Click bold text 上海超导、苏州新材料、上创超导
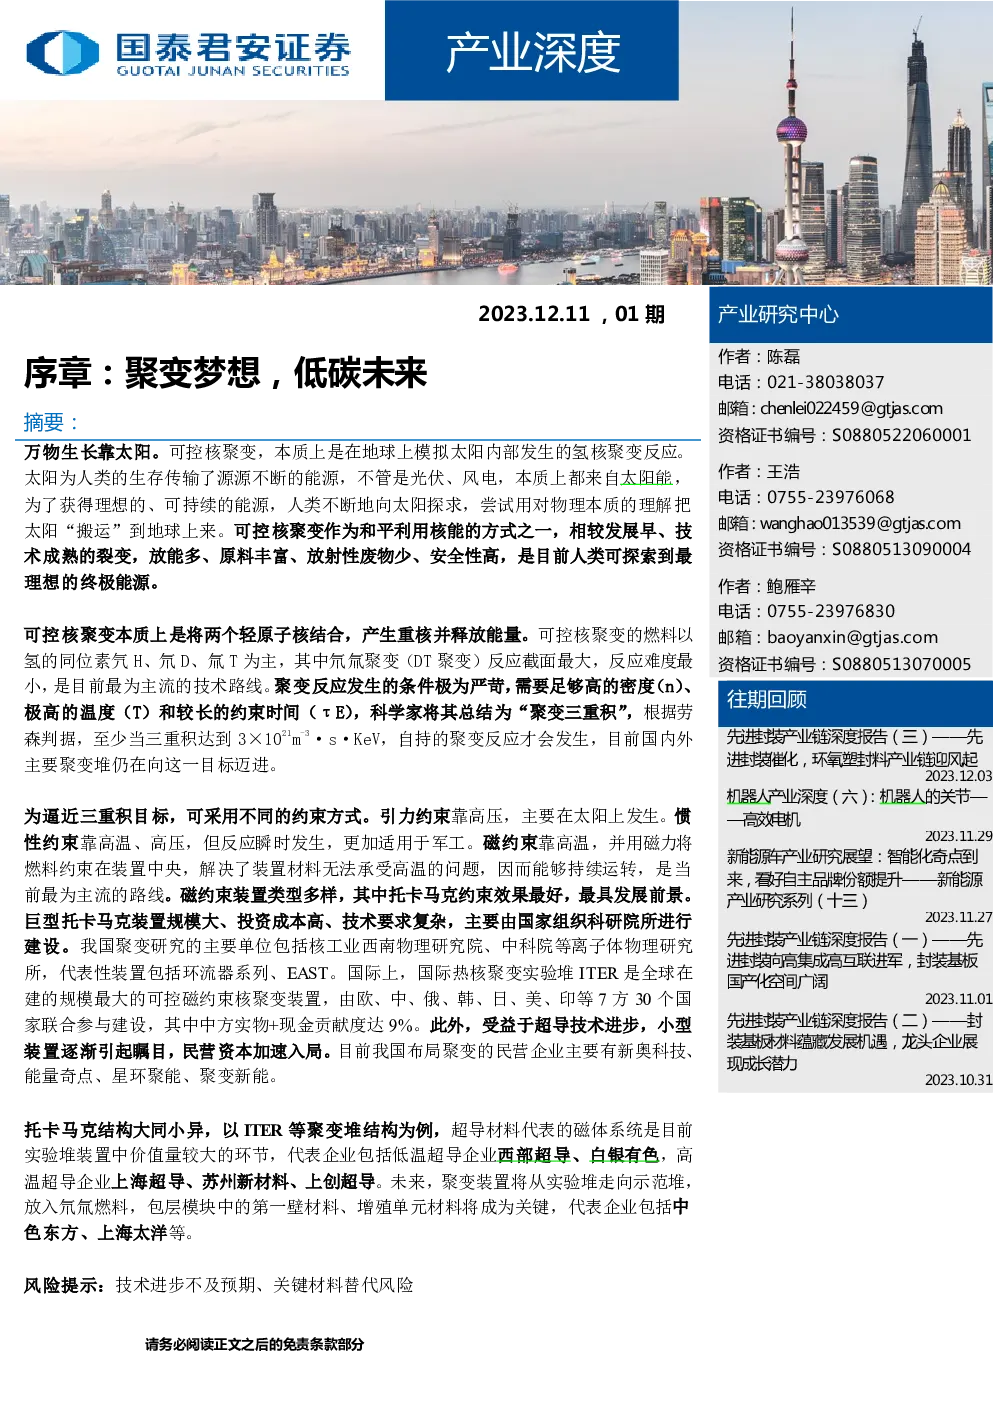This screenshot has width=993, height=1404. click(244, 1181)
